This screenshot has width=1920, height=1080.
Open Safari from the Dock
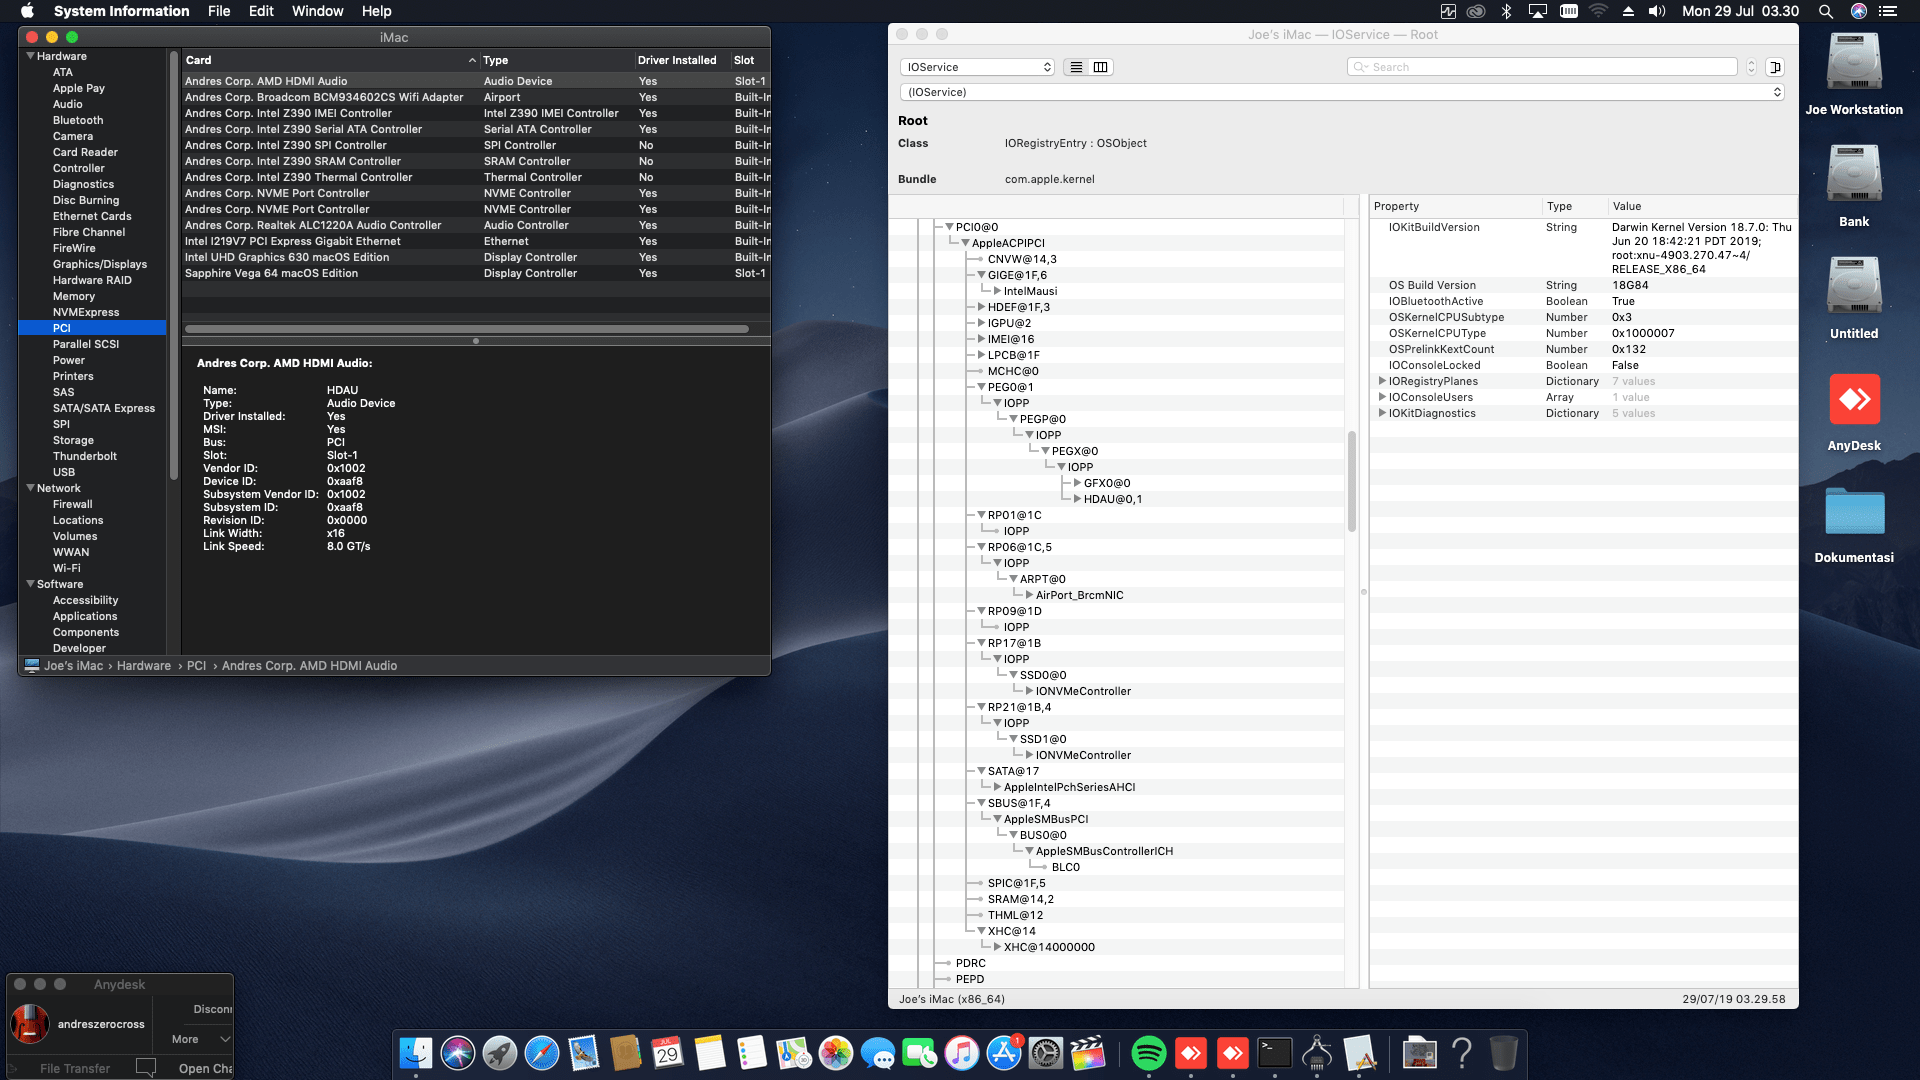point(542,1053)
